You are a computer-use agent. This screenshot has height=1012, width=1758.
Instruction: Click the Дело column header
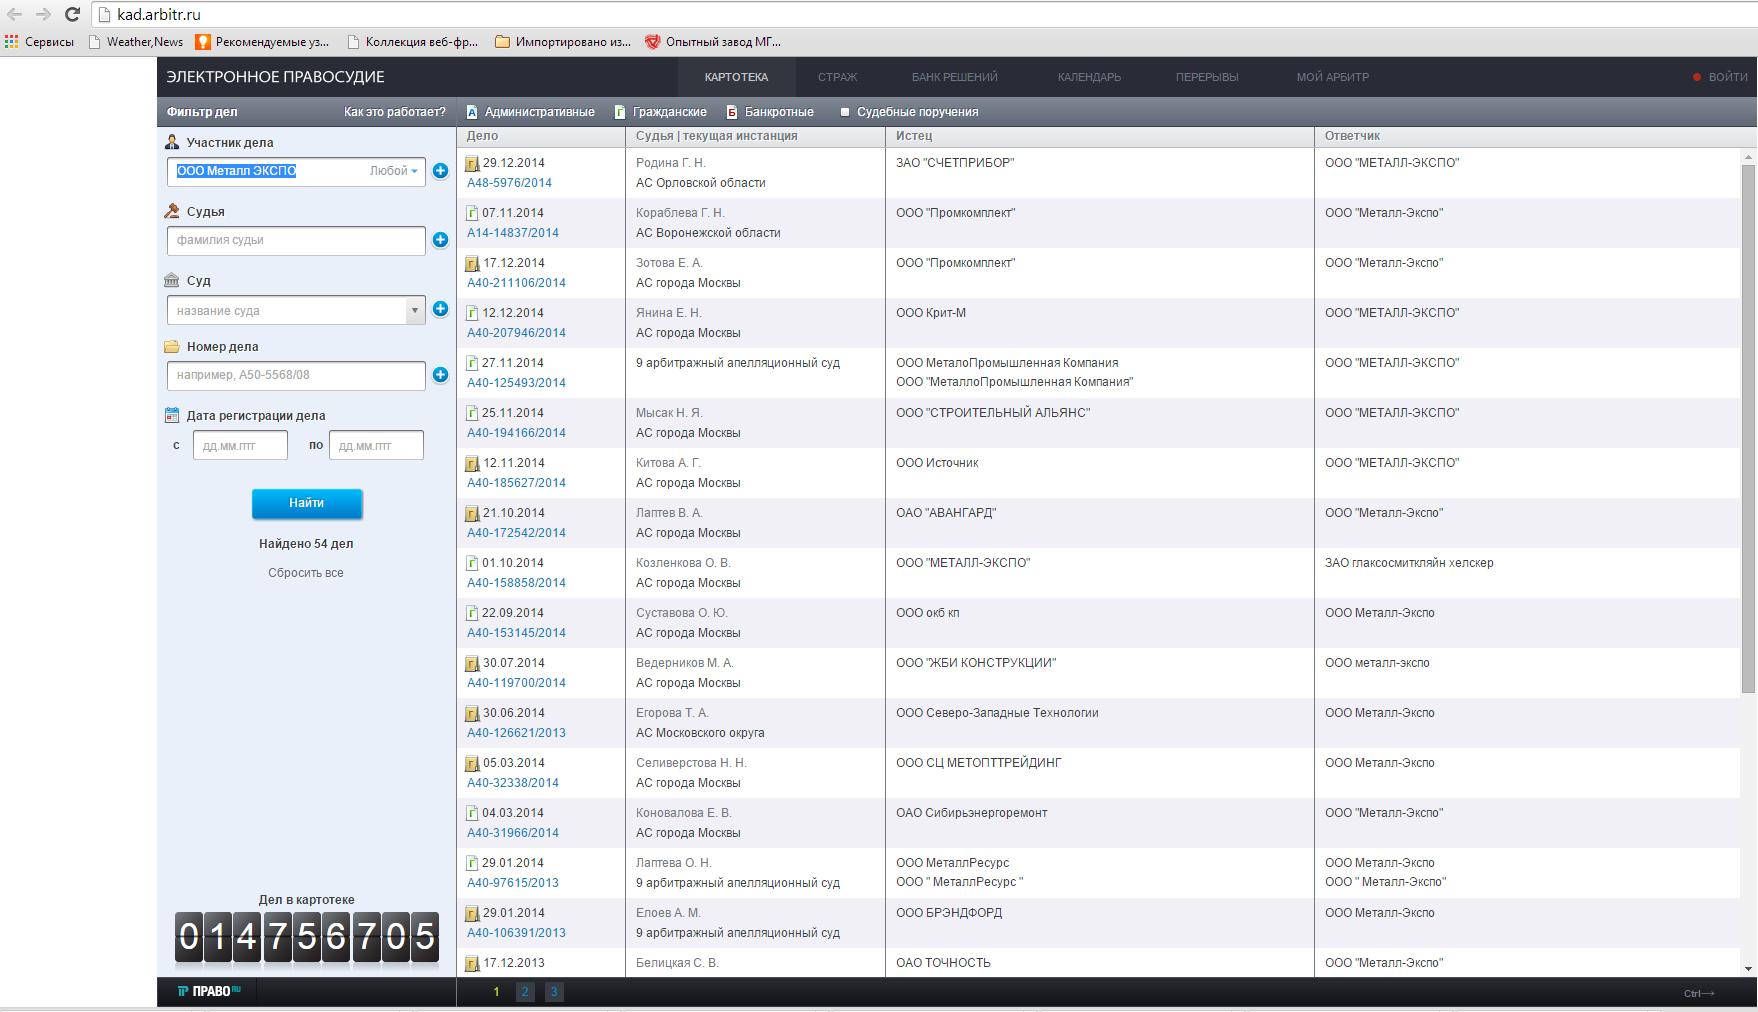point(482,136)
